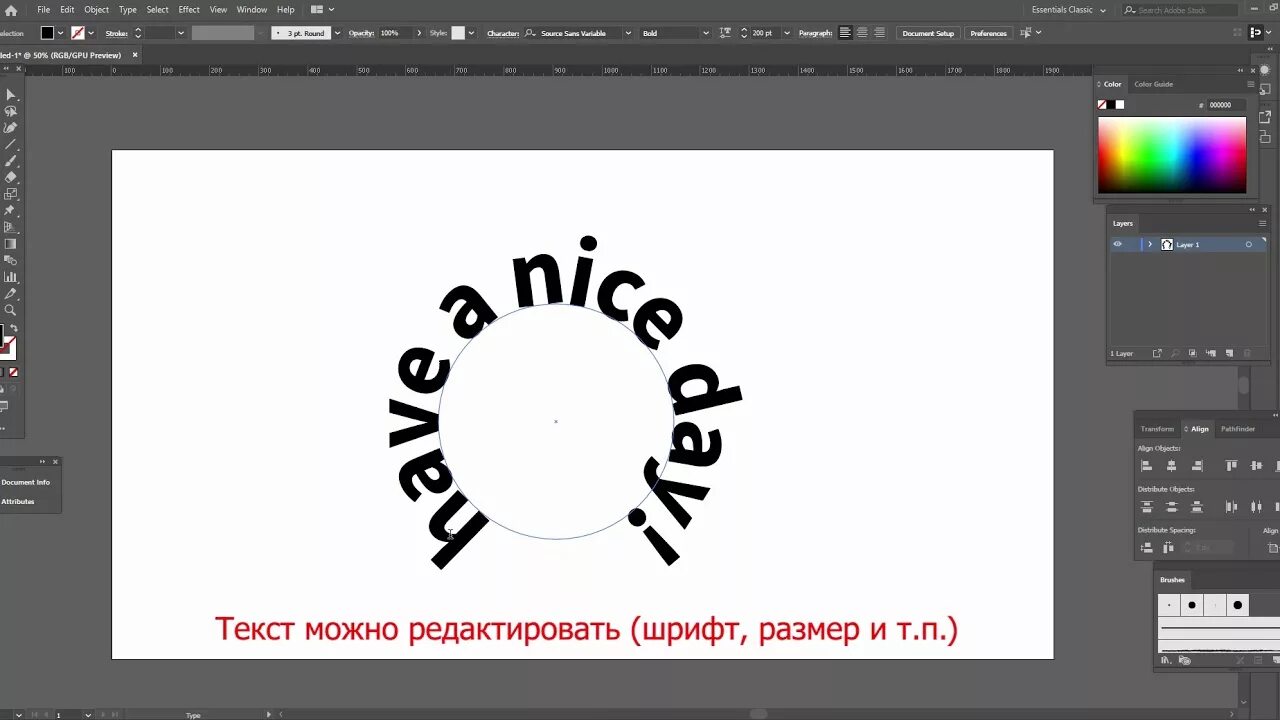The image size is (1280, 720).
Task: Click the Layer 1 target circle
Action: [x=1248, y=244]
